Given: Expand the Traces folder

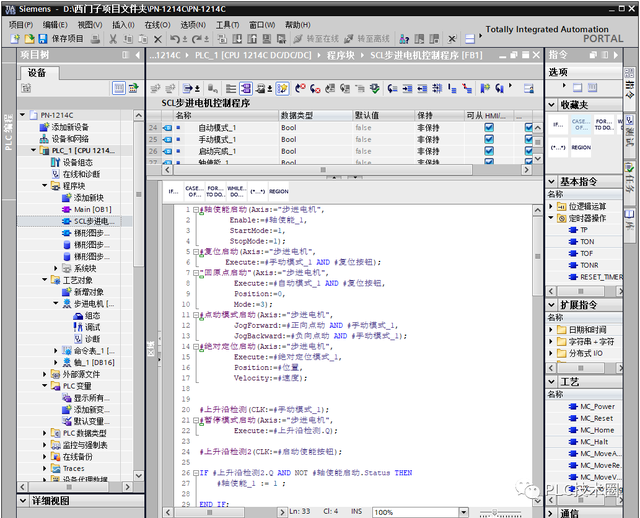Looking at the screenshot, I should (x=44, y=468).
